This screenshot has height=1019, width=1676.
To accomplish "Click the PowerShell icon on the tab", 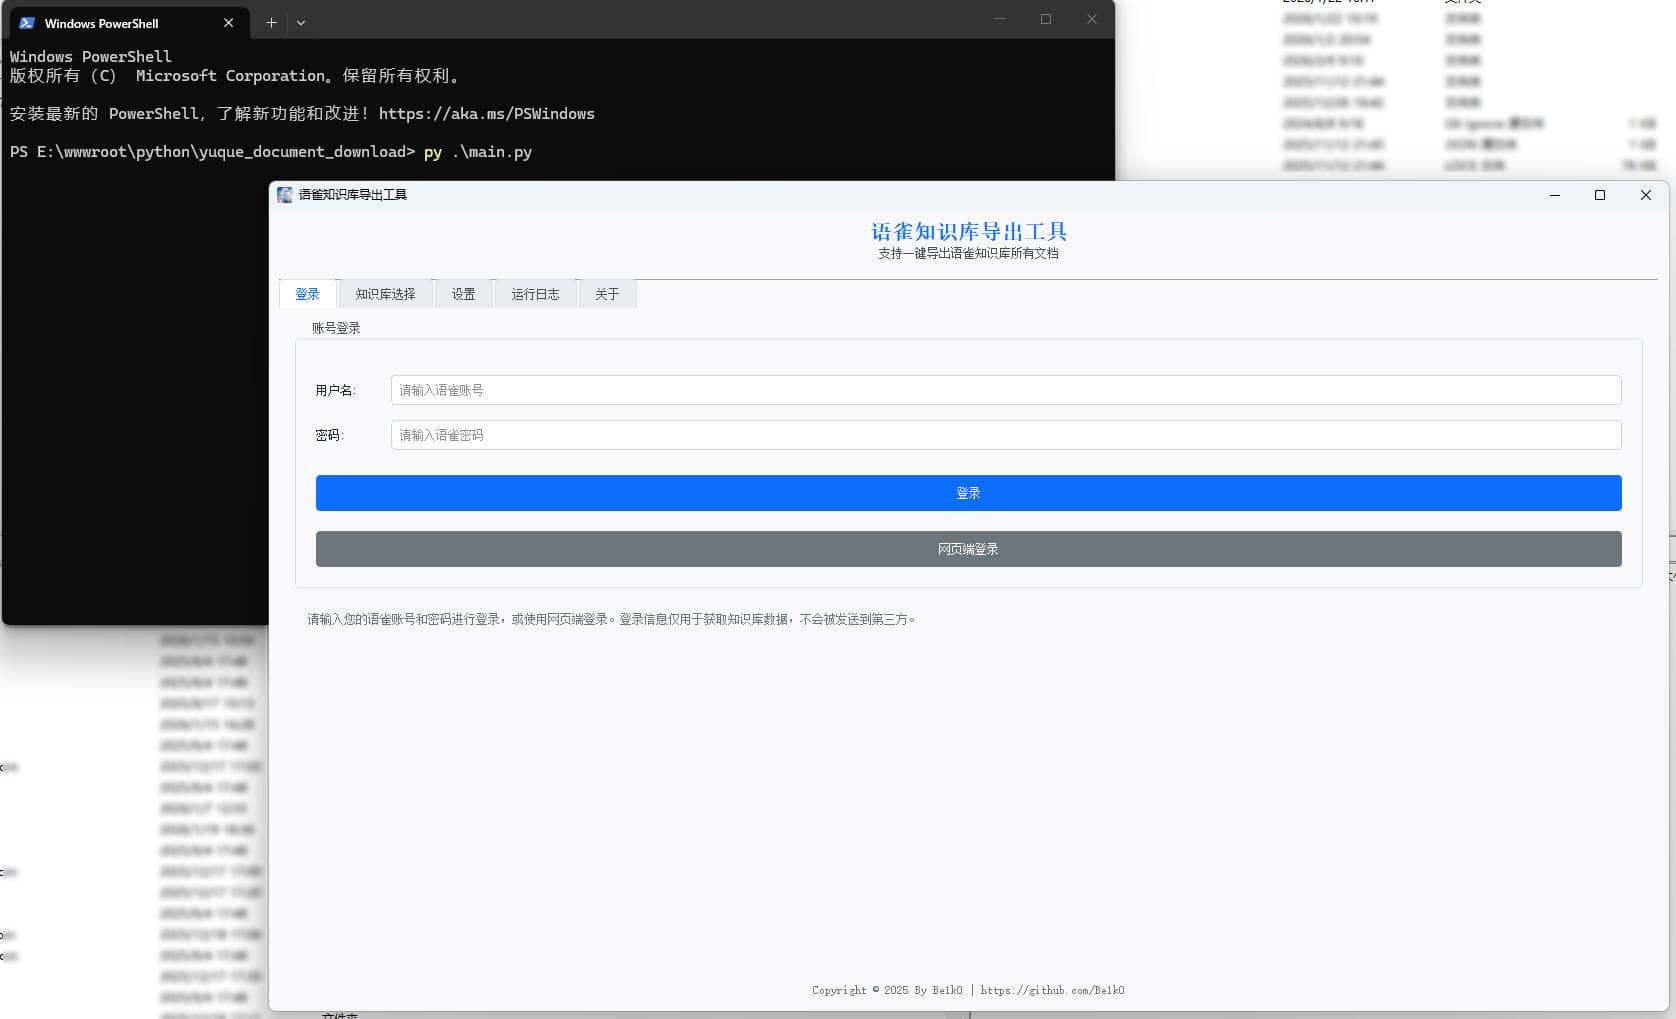I will point(27,23).
